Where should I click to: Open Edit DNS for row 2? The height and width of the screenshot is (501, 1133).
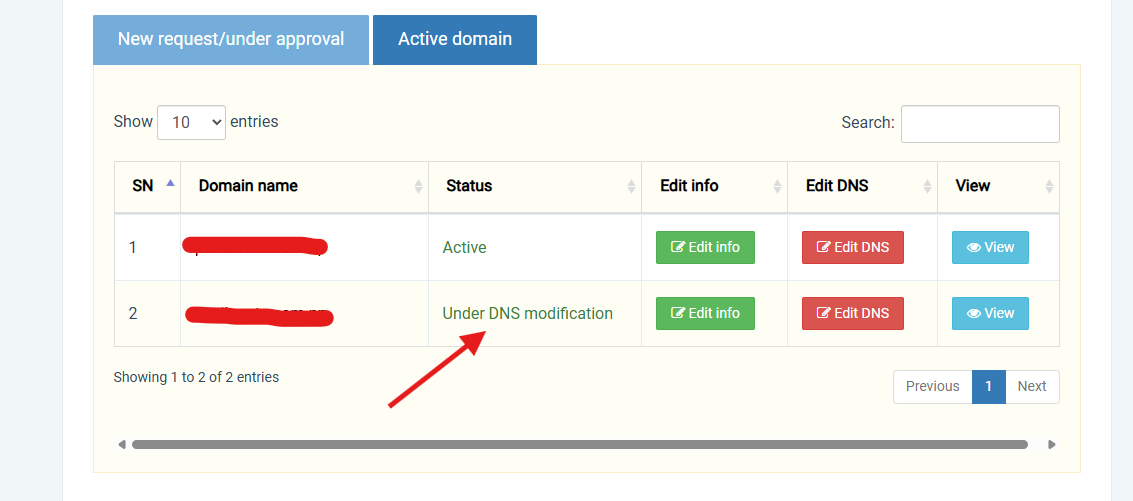853,313
